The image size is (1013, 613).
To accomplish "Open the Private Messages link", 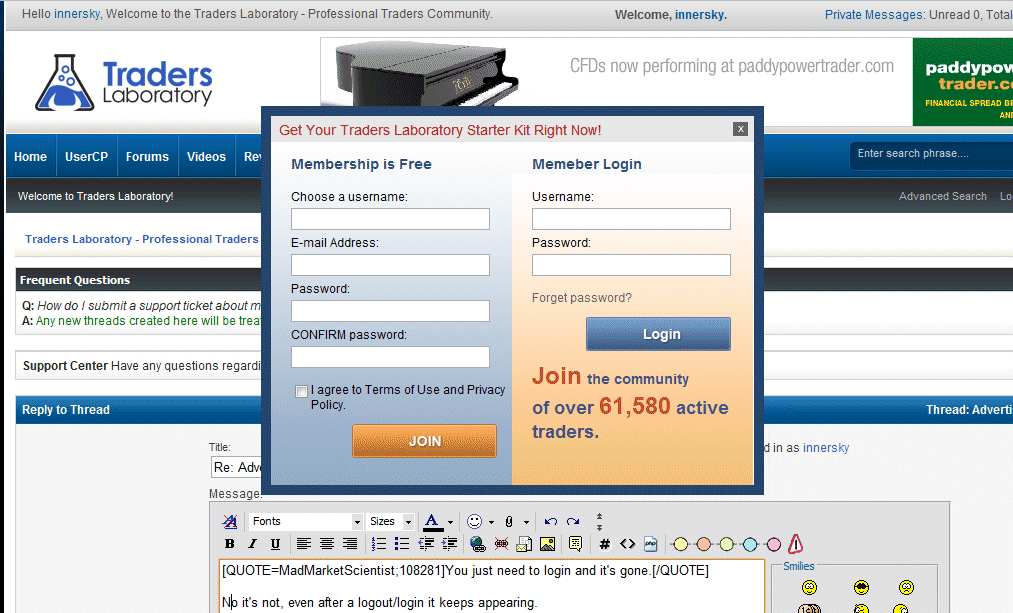I will click(x=873, y=14).
